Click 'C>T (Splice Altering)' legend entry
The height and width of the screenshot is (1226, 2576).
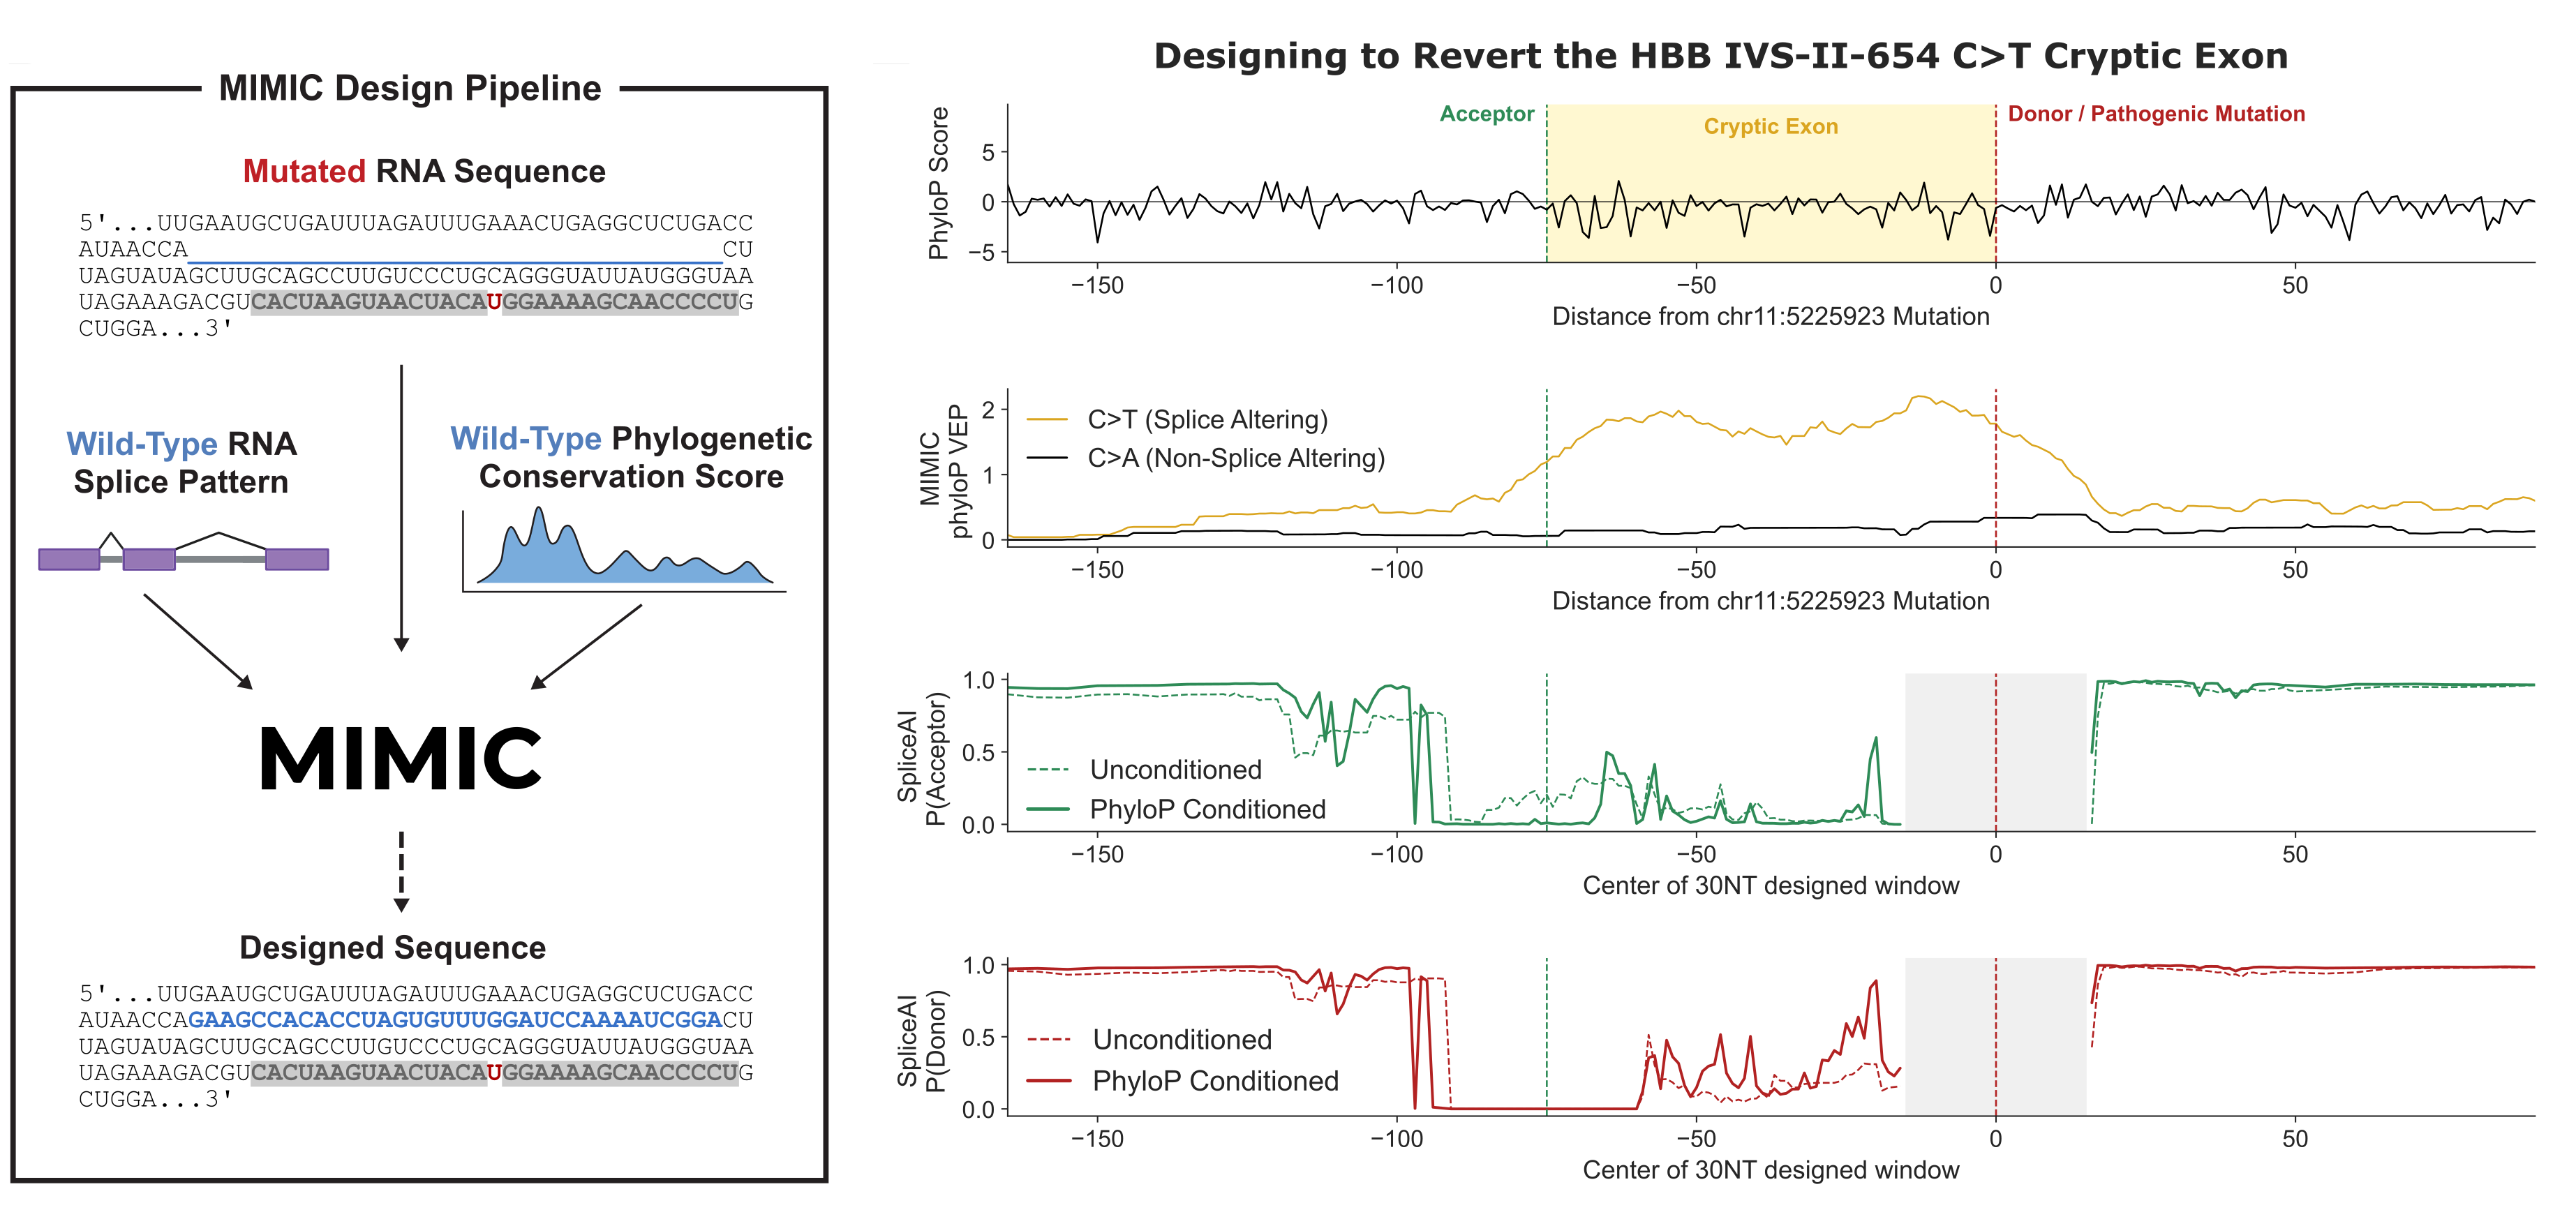point(1207,420)
